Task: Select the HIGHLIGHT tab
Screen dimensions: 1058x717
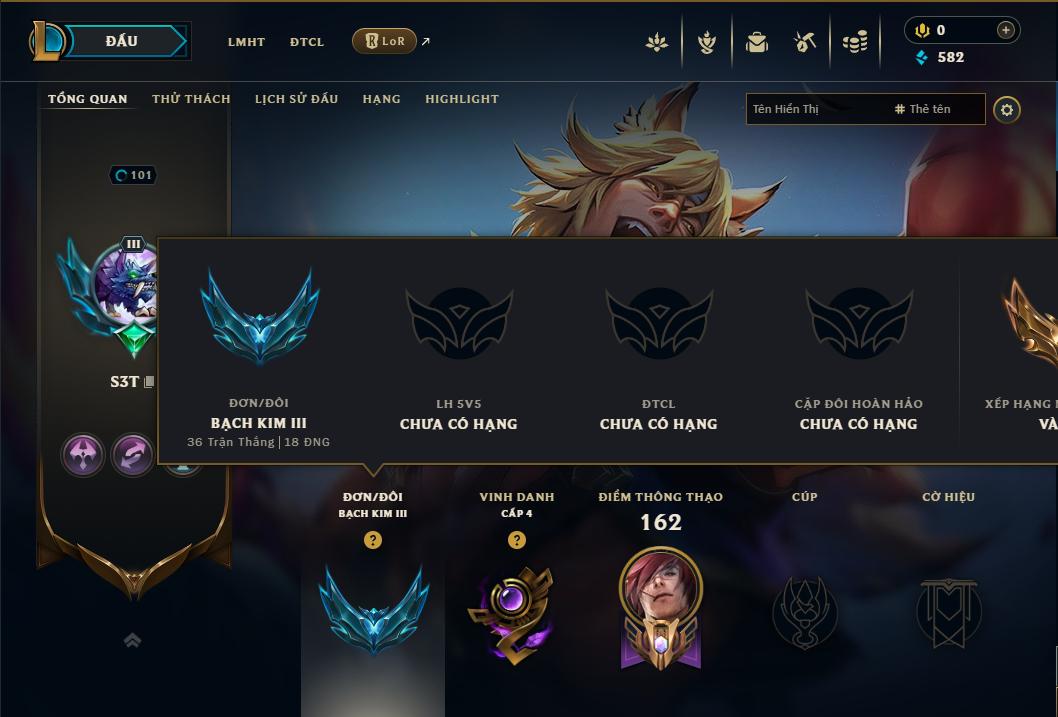Action: point(462,99)
